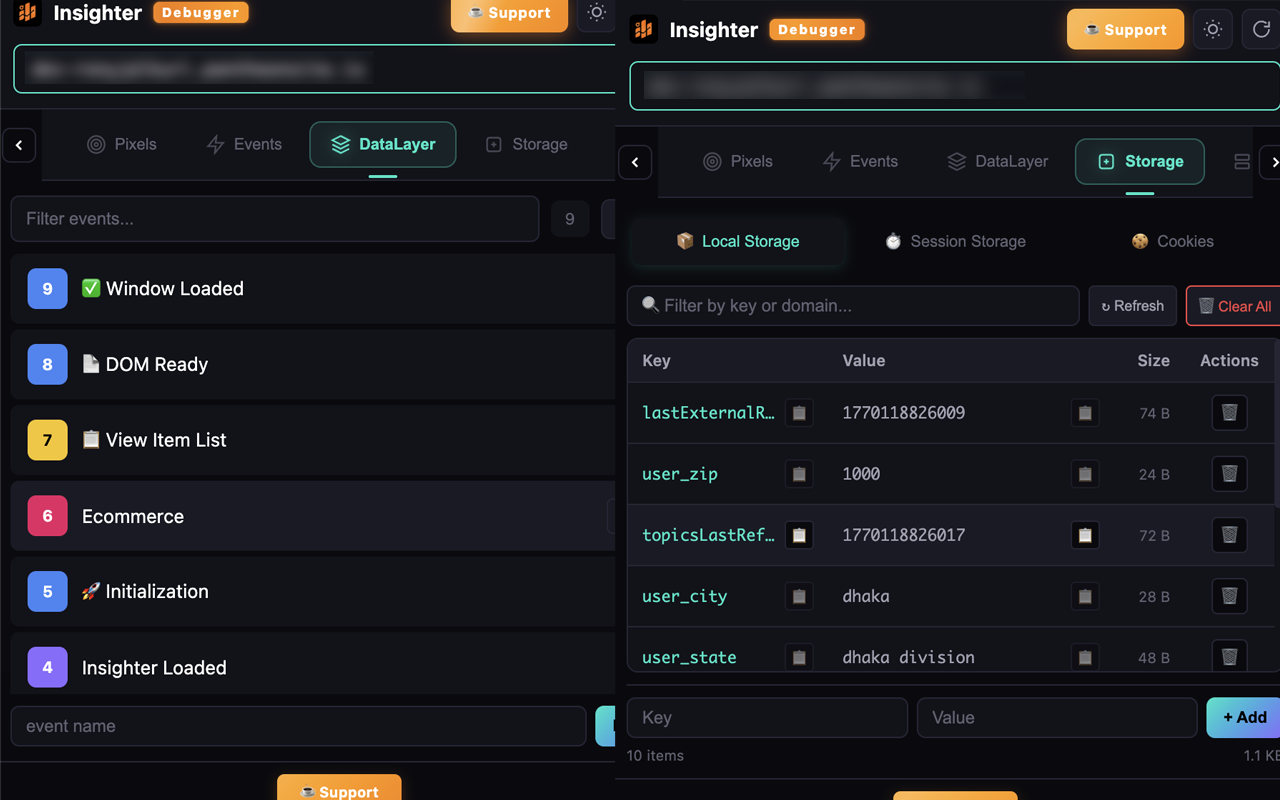This screenshot has width=1280, height=800.
Task: Copy the user_zip key name
Action: 799,474
